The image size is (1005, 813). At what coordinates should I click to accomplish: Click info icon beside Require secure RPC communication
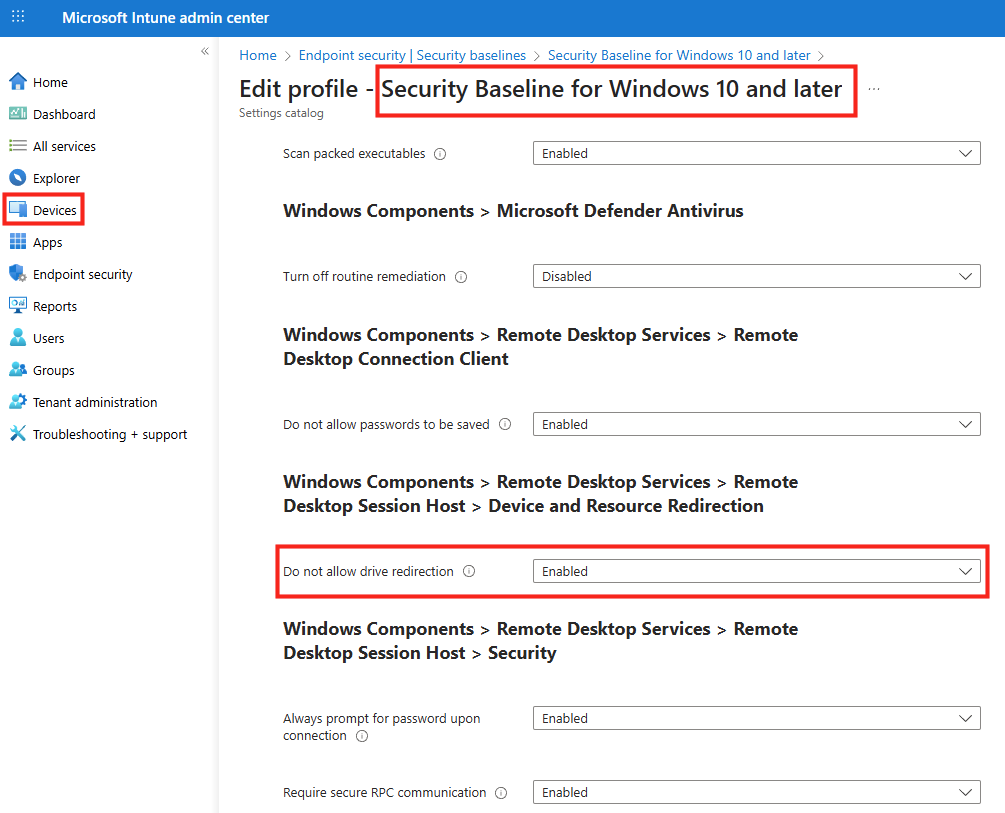(501, 793)
